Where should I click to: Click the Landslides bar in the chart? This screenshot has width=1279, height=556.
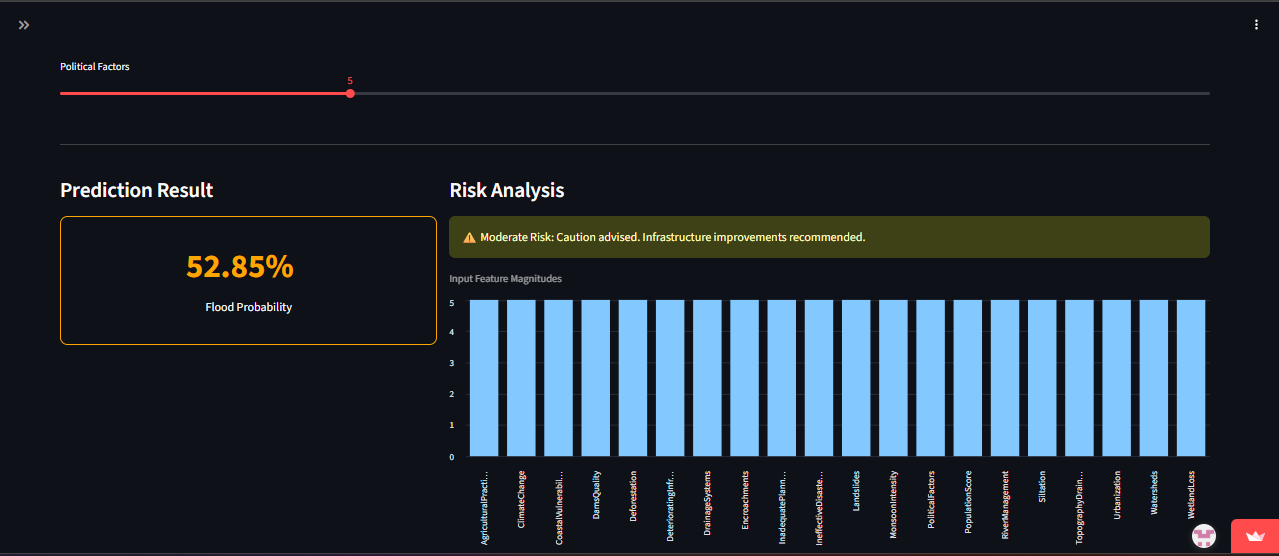click(856, 378)
